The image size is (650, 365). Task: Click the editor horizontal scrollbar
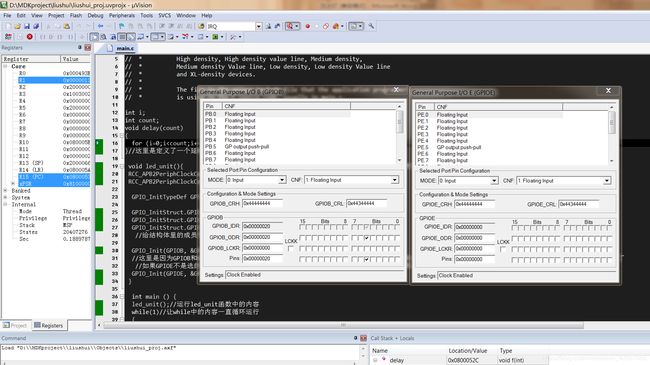point(343,326)
